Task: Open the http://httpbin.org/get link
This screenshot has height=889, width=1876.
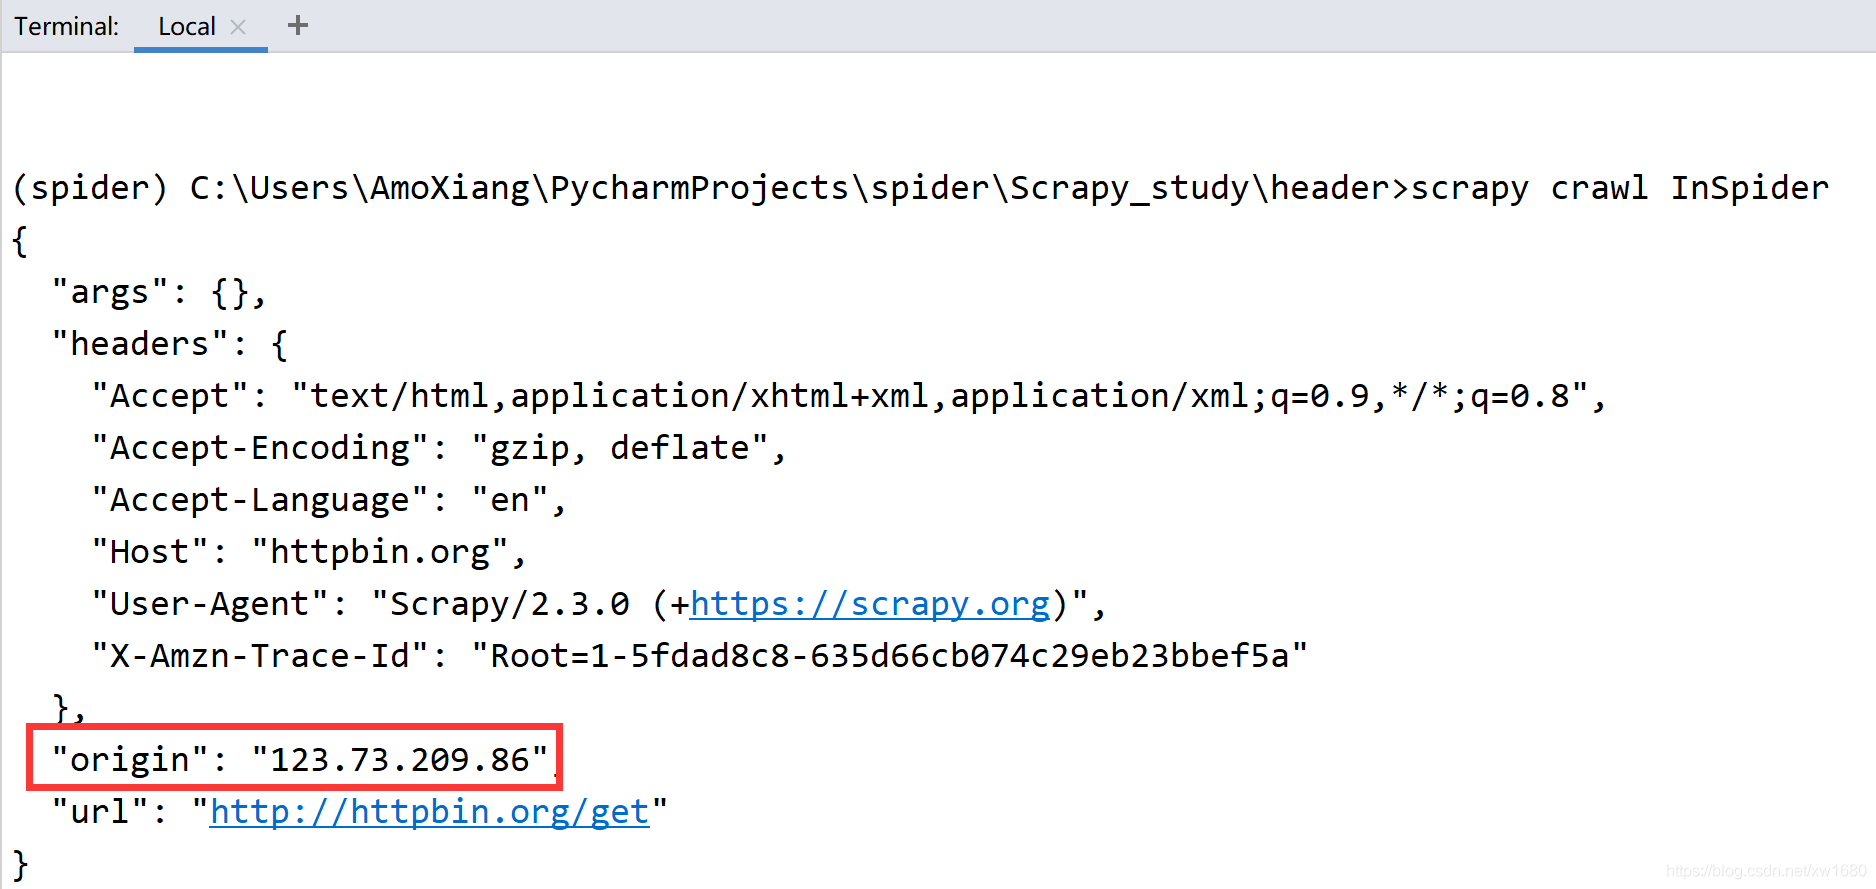Action: [x=430, y=812]
